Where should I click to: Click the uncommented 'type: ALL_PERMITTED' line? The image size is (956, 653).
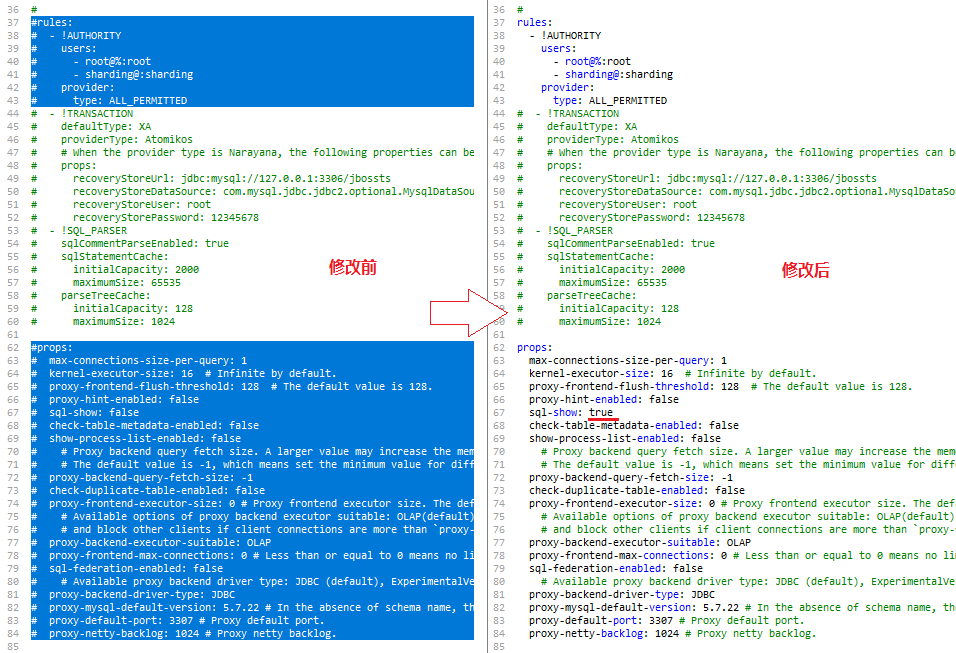(610, 101)
